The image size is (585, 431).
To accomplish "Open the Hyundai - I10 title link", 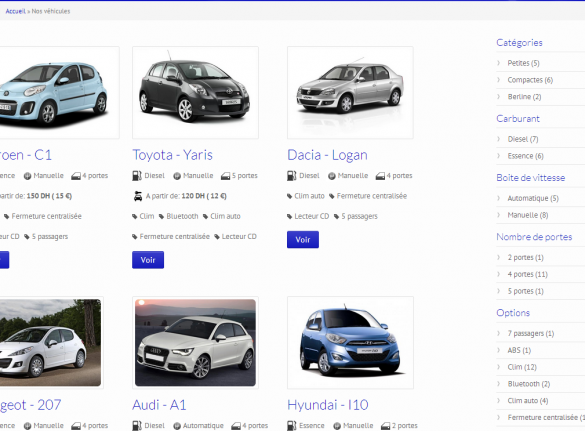I will pos(328,405).
